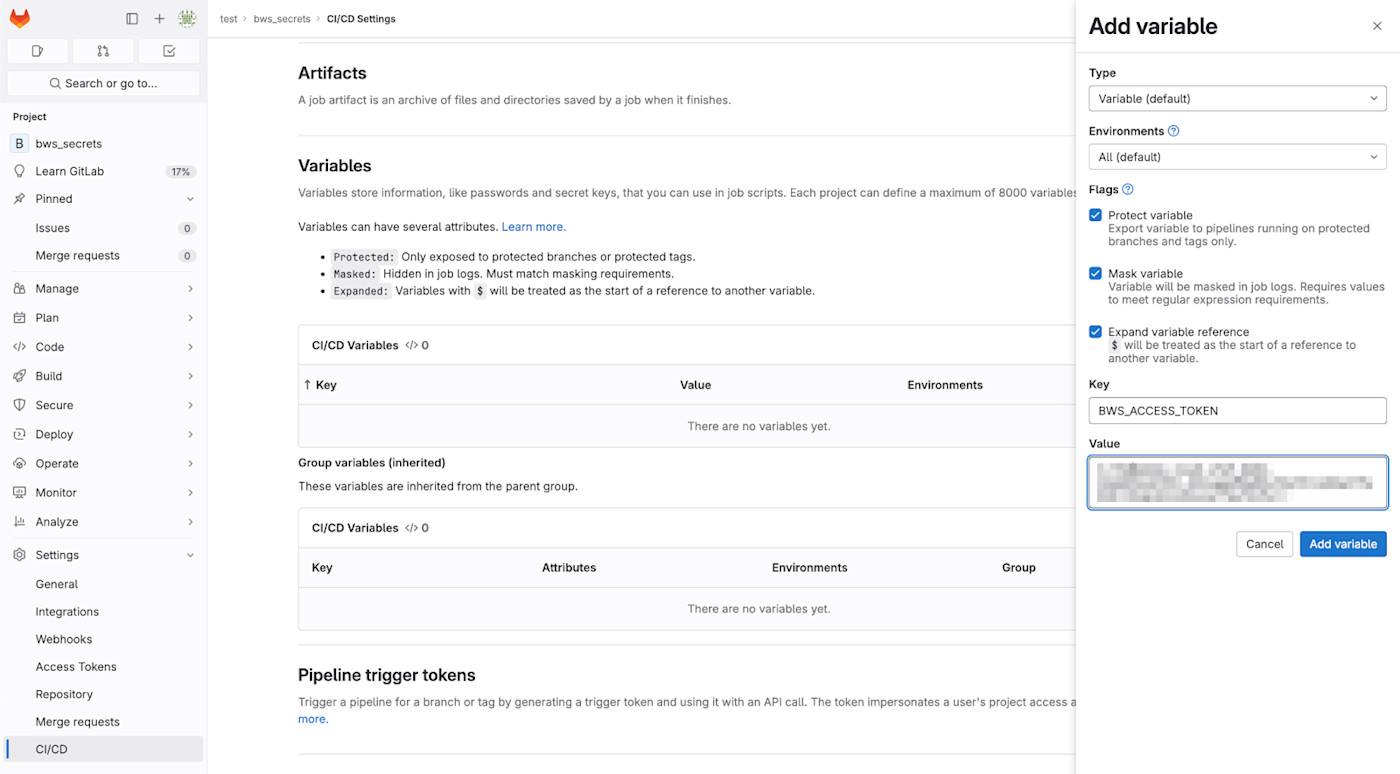Viewport: 1400px width, 774px height.
Task: Click the Environments help question icon
Action: point(1172,130)
